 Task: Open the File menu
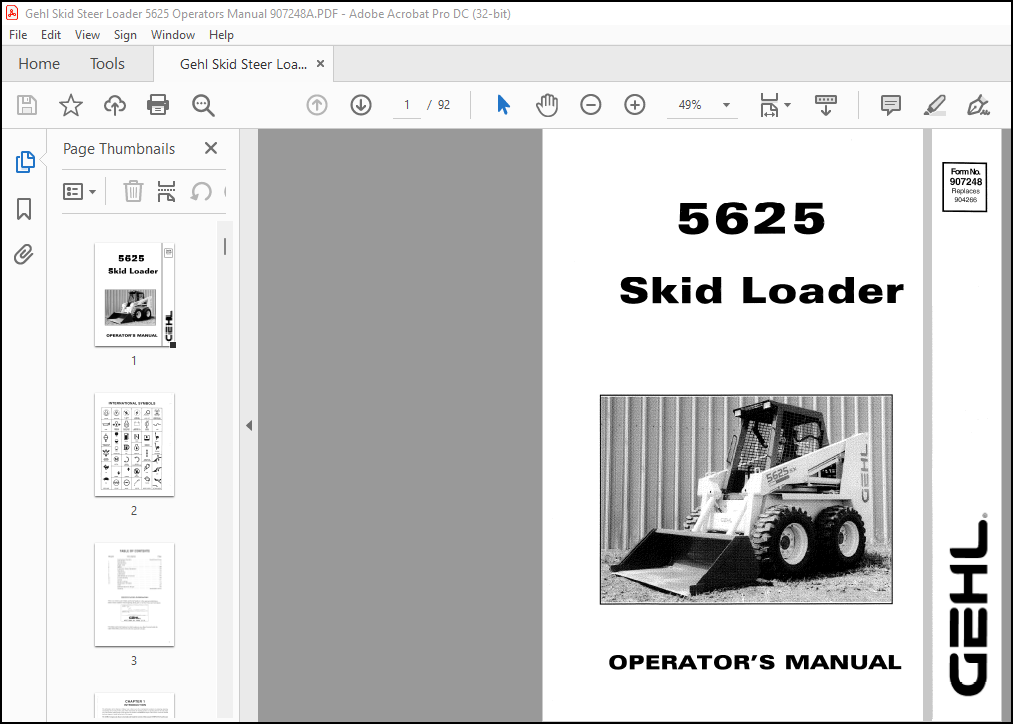[x=18, y=35]
